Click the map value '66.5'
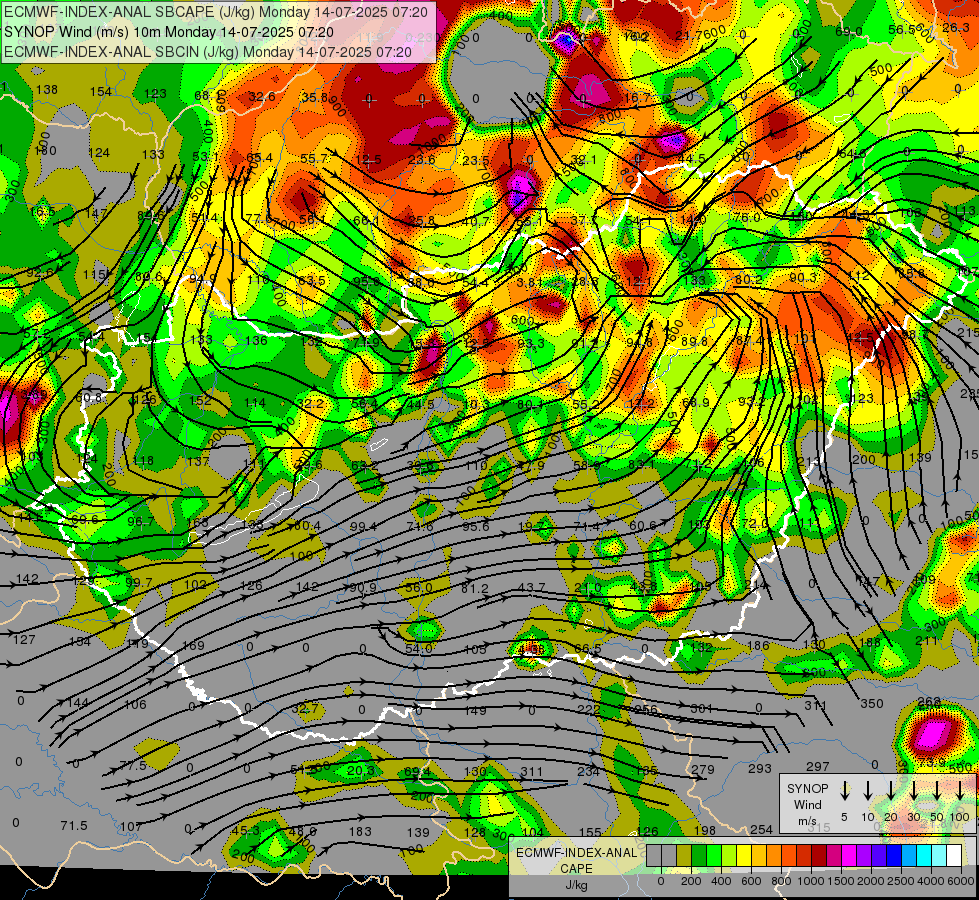This screenshot has height=900, width=979. (x=588, y=649)
